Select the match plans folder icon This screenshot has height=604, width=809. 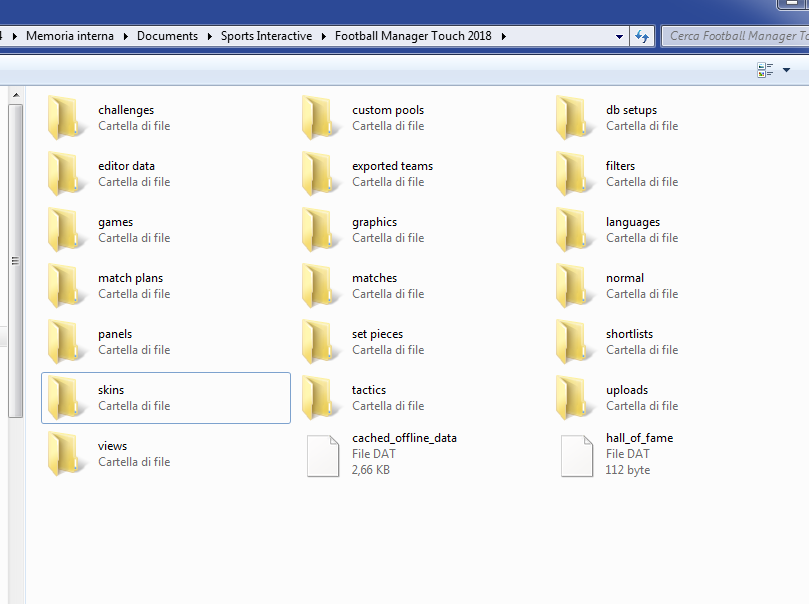pos(66,286)
